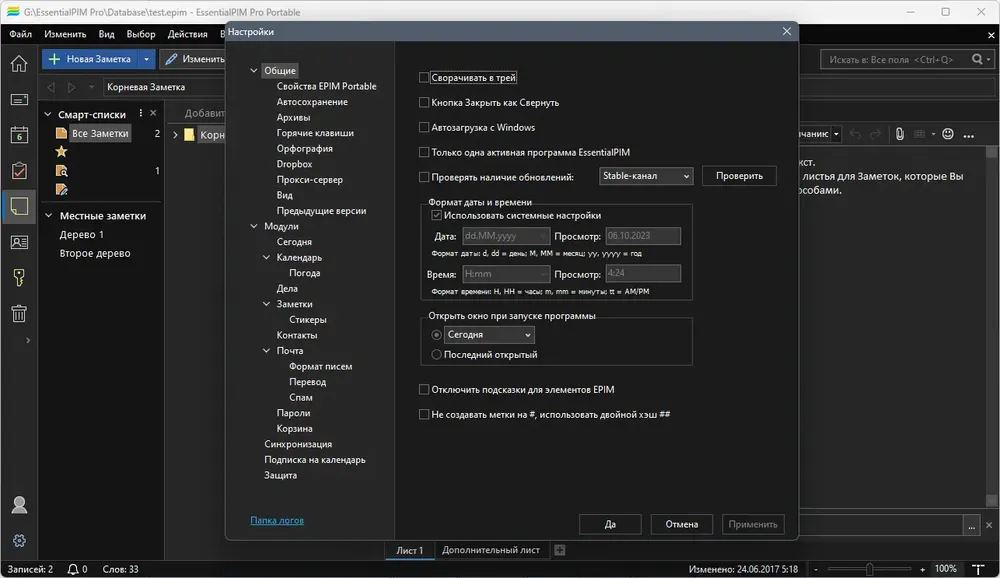
Task: Select the recently edited notes smart list
Action: (61, 189)
